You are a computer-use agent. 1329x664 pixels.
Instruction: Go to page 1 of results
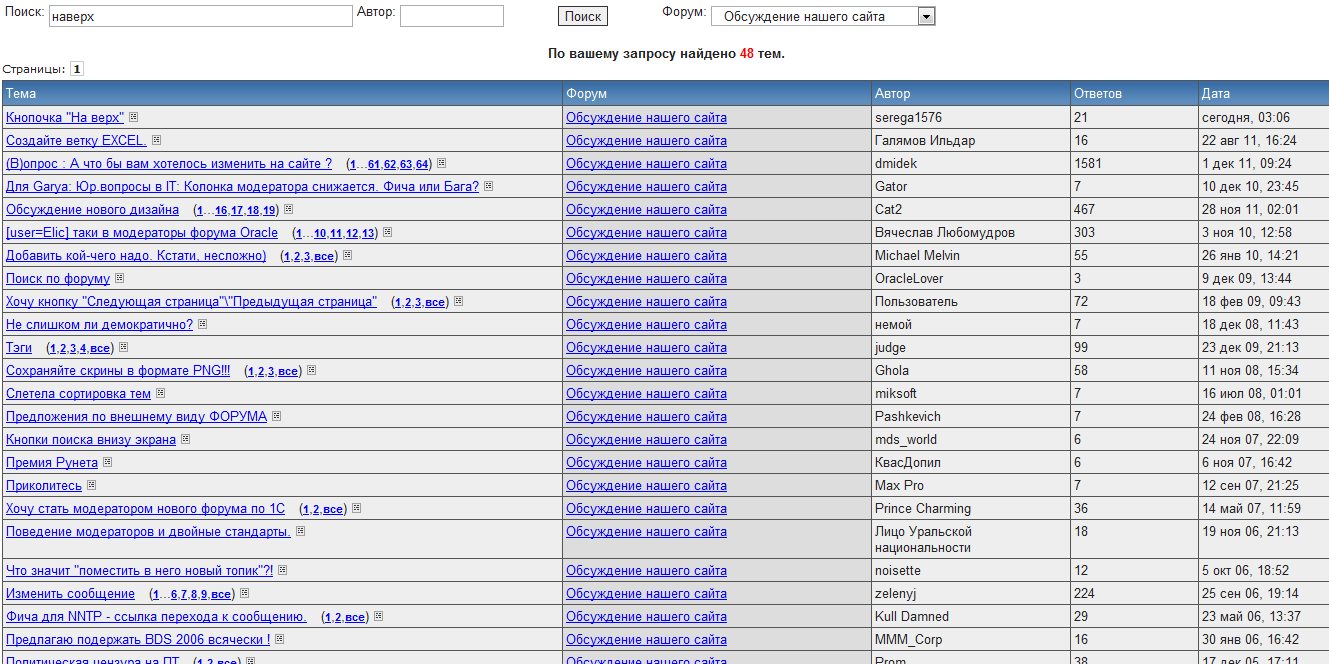(77, 69)
